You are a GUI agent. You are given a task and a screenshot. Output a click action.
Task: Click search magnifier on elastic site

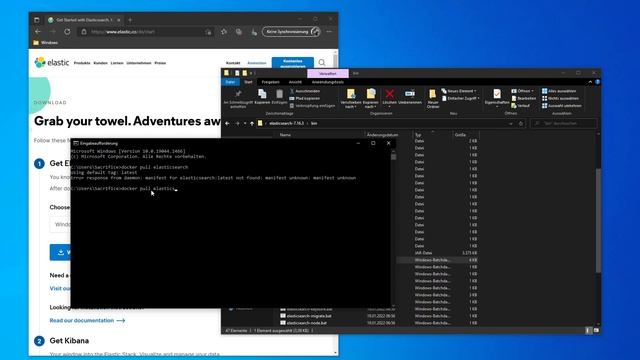[x=322, y=63]
